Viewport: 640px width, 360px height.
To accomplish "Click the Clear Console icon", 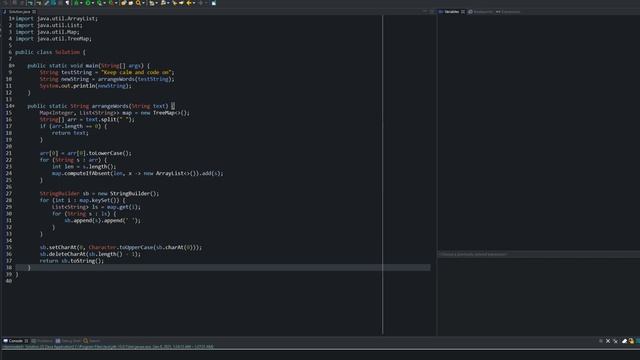I will coord(624,341).
